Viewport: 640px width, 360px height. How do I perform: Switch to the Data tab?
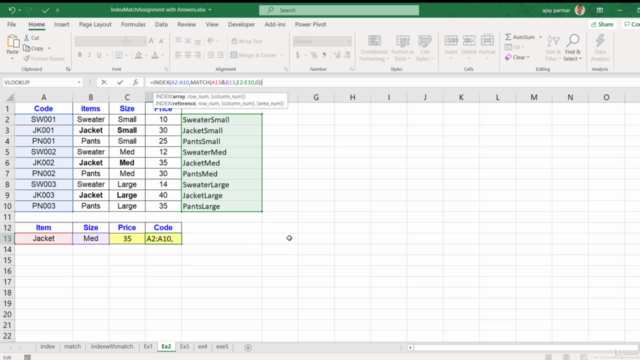pyautogui.click(x=161, y=24)
